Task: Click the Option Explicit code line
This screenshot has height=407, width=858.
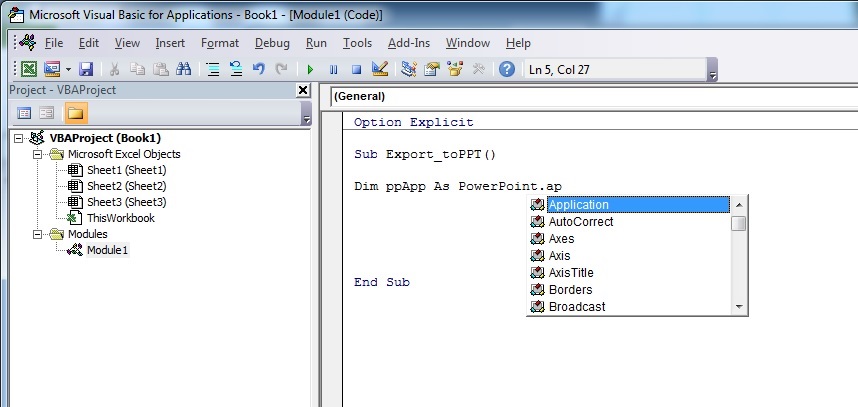Action: click(x=414, y=122)
